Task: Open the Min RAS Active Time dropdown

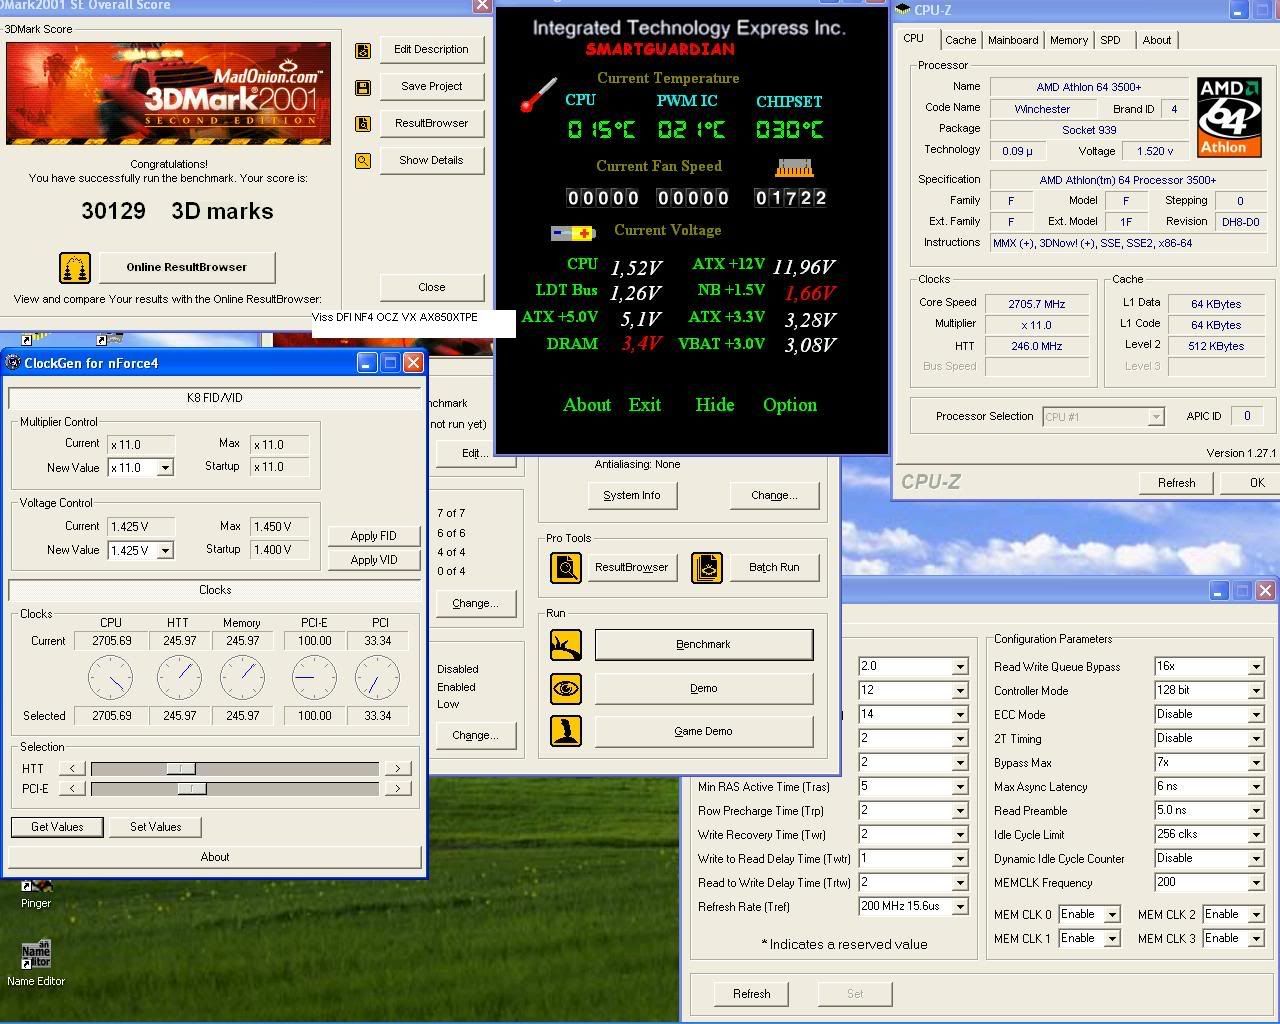Action: [960, 787]
